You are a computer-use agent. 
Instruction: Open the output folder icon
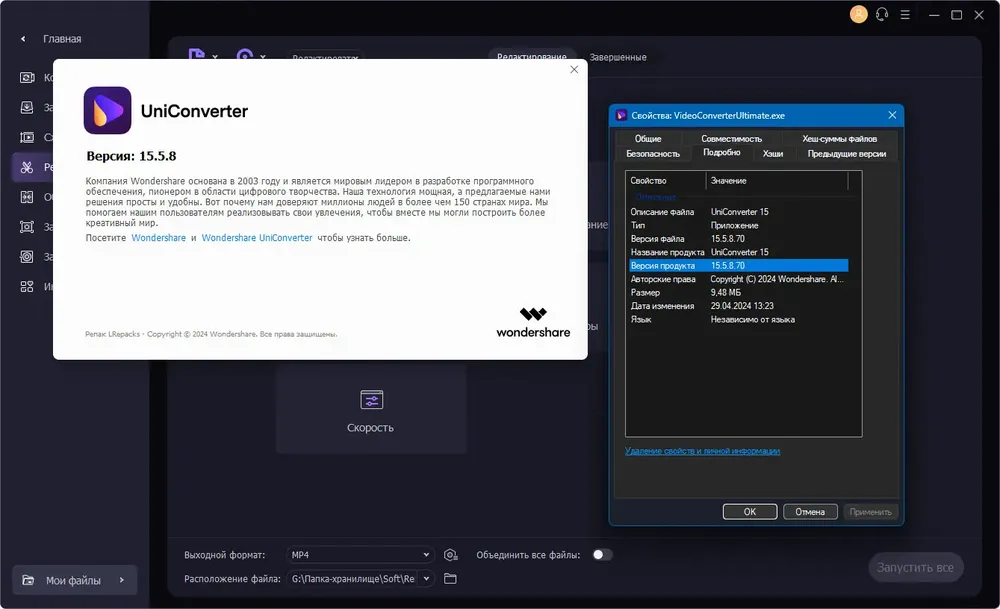tap(450, 578)
